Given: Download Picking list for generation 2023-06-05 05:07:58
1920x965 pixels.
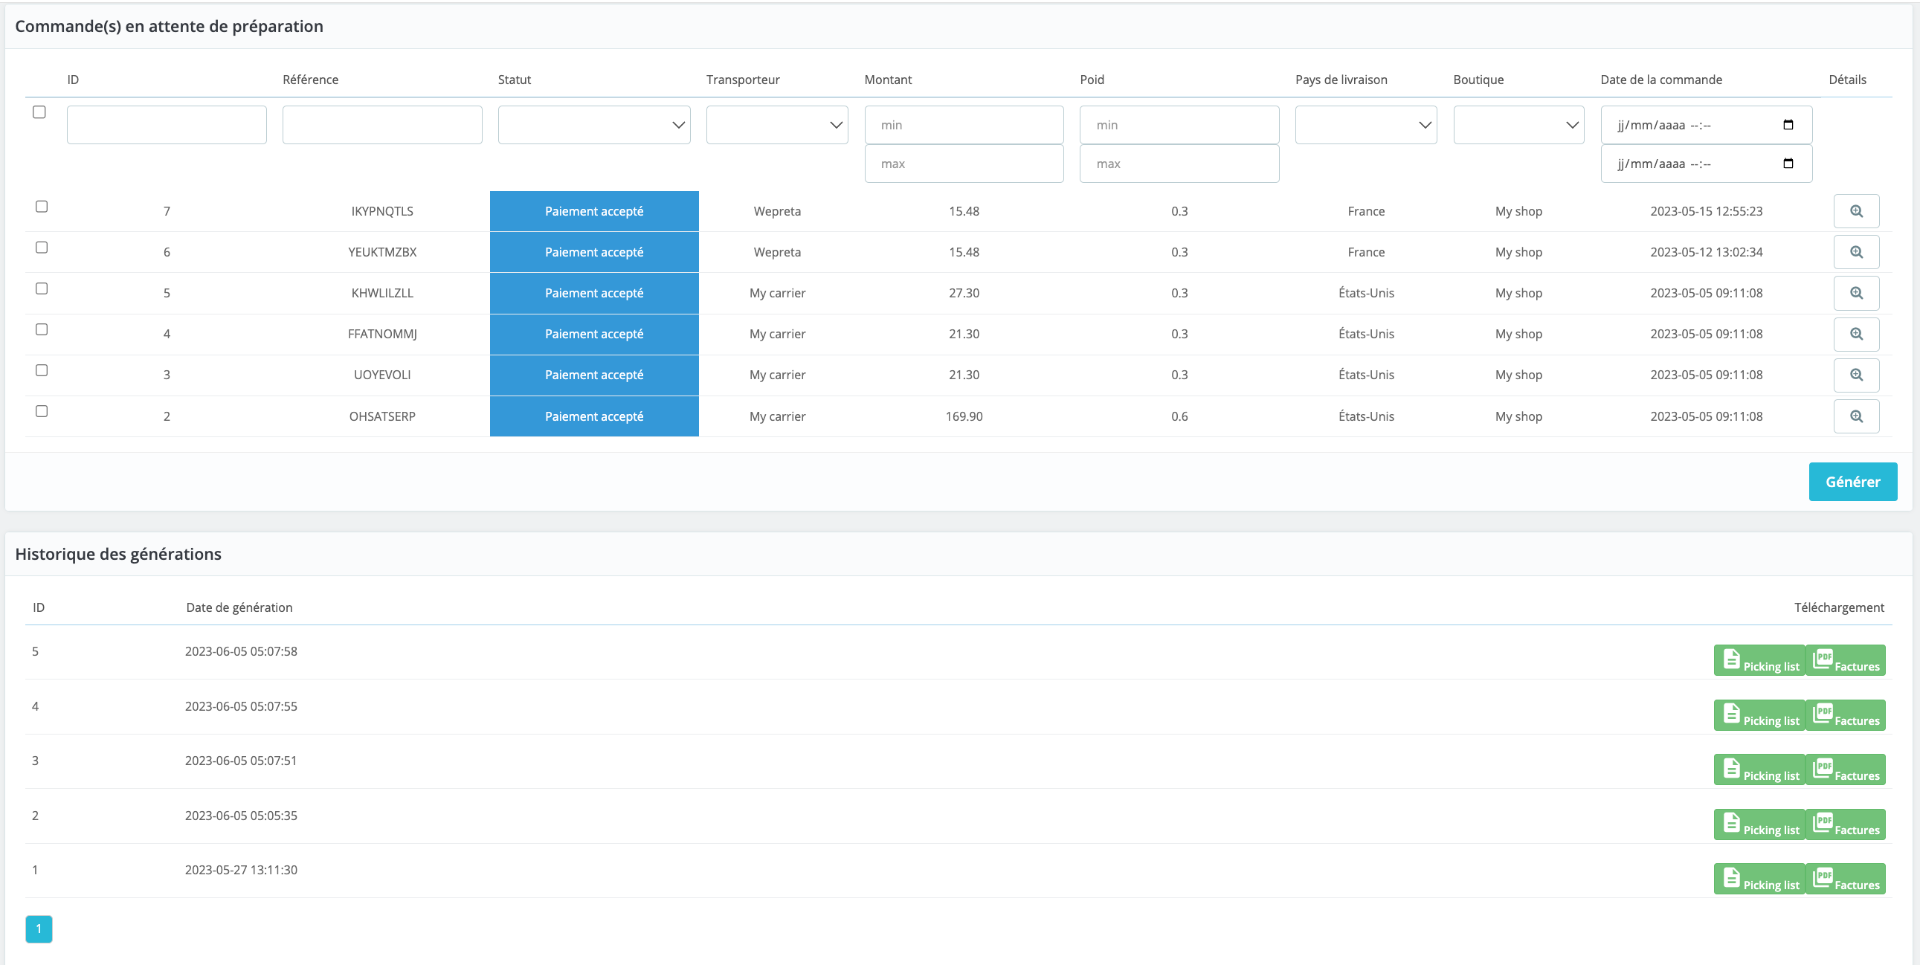Looking at the screenshot, I should (1760, 660).
